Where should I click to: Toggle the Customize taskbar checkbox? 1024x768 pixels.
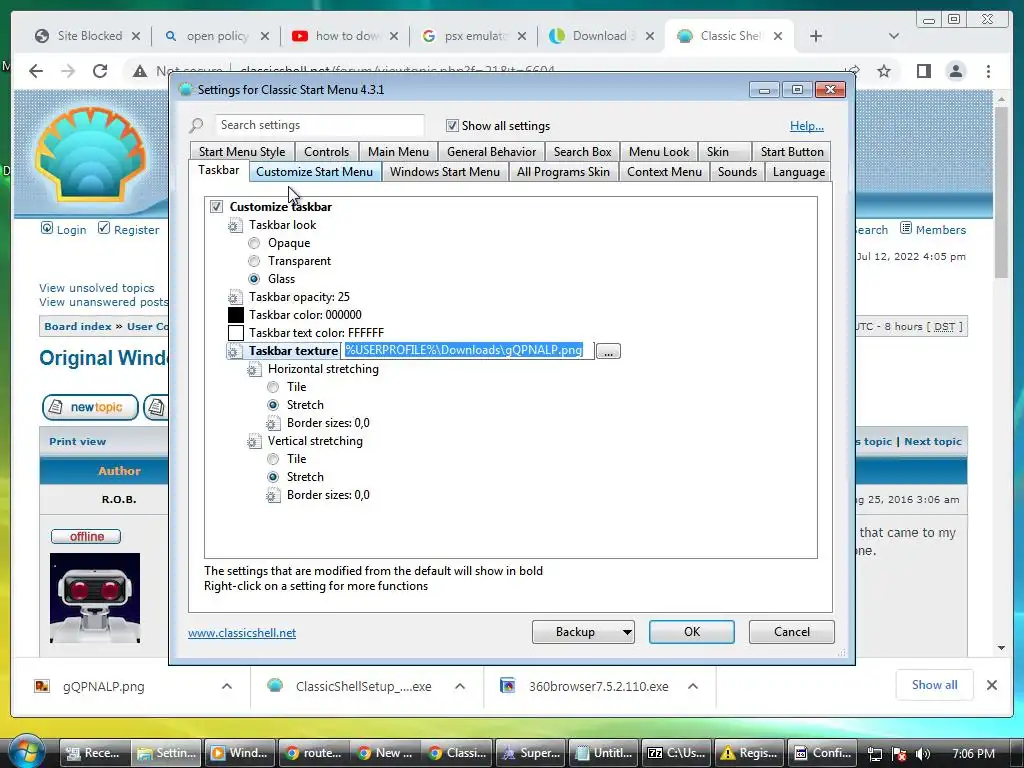pyautogui.click(x=216, y=207)
